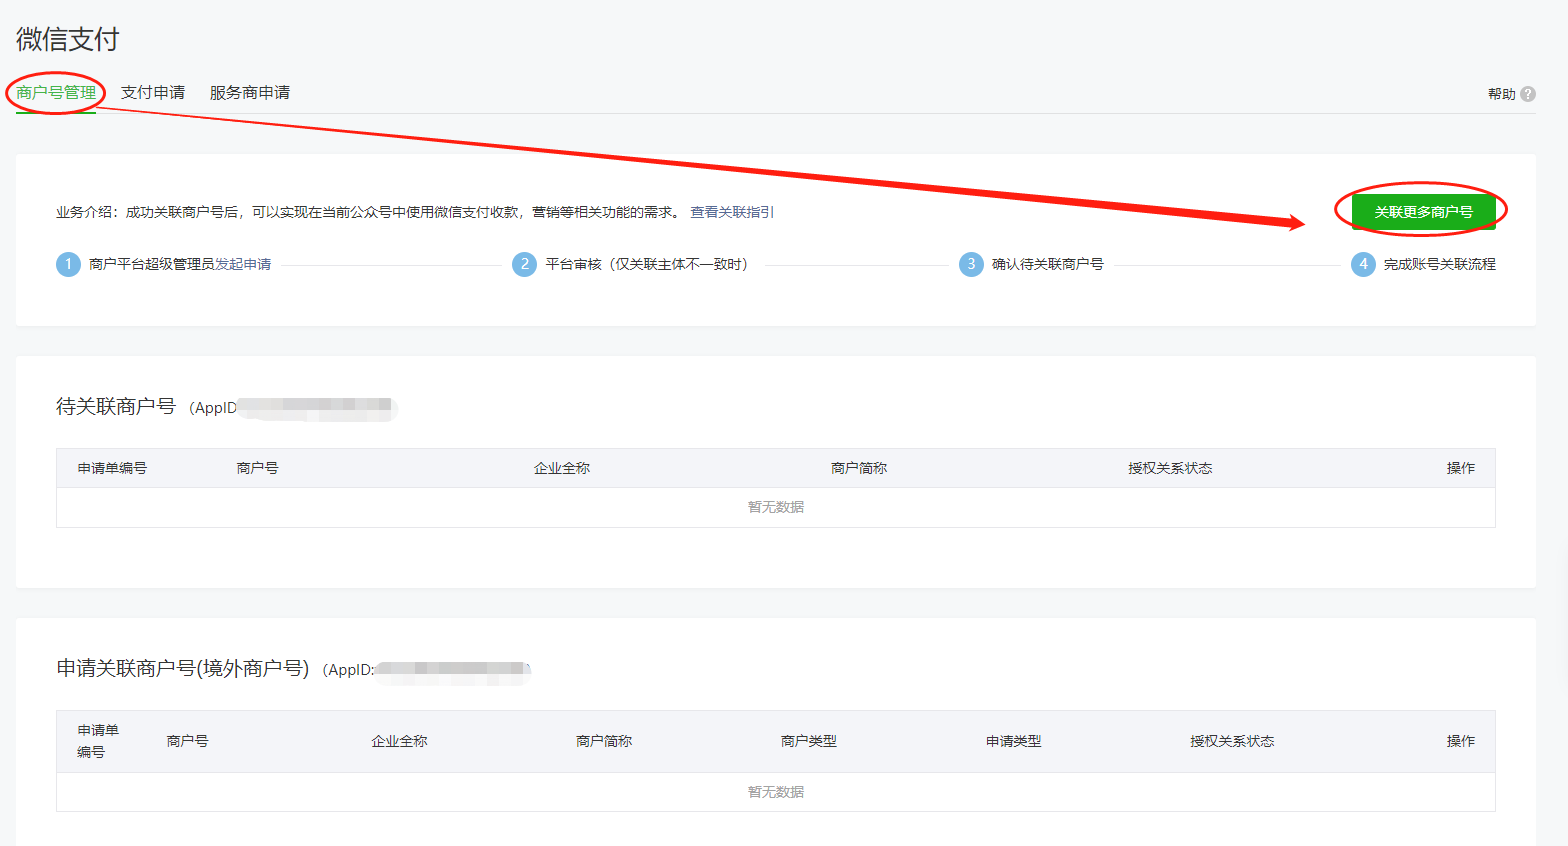Click the 申请关联商户号(境外商户号) section heading
Screen dimensions: 1568x846
(183, 668)
